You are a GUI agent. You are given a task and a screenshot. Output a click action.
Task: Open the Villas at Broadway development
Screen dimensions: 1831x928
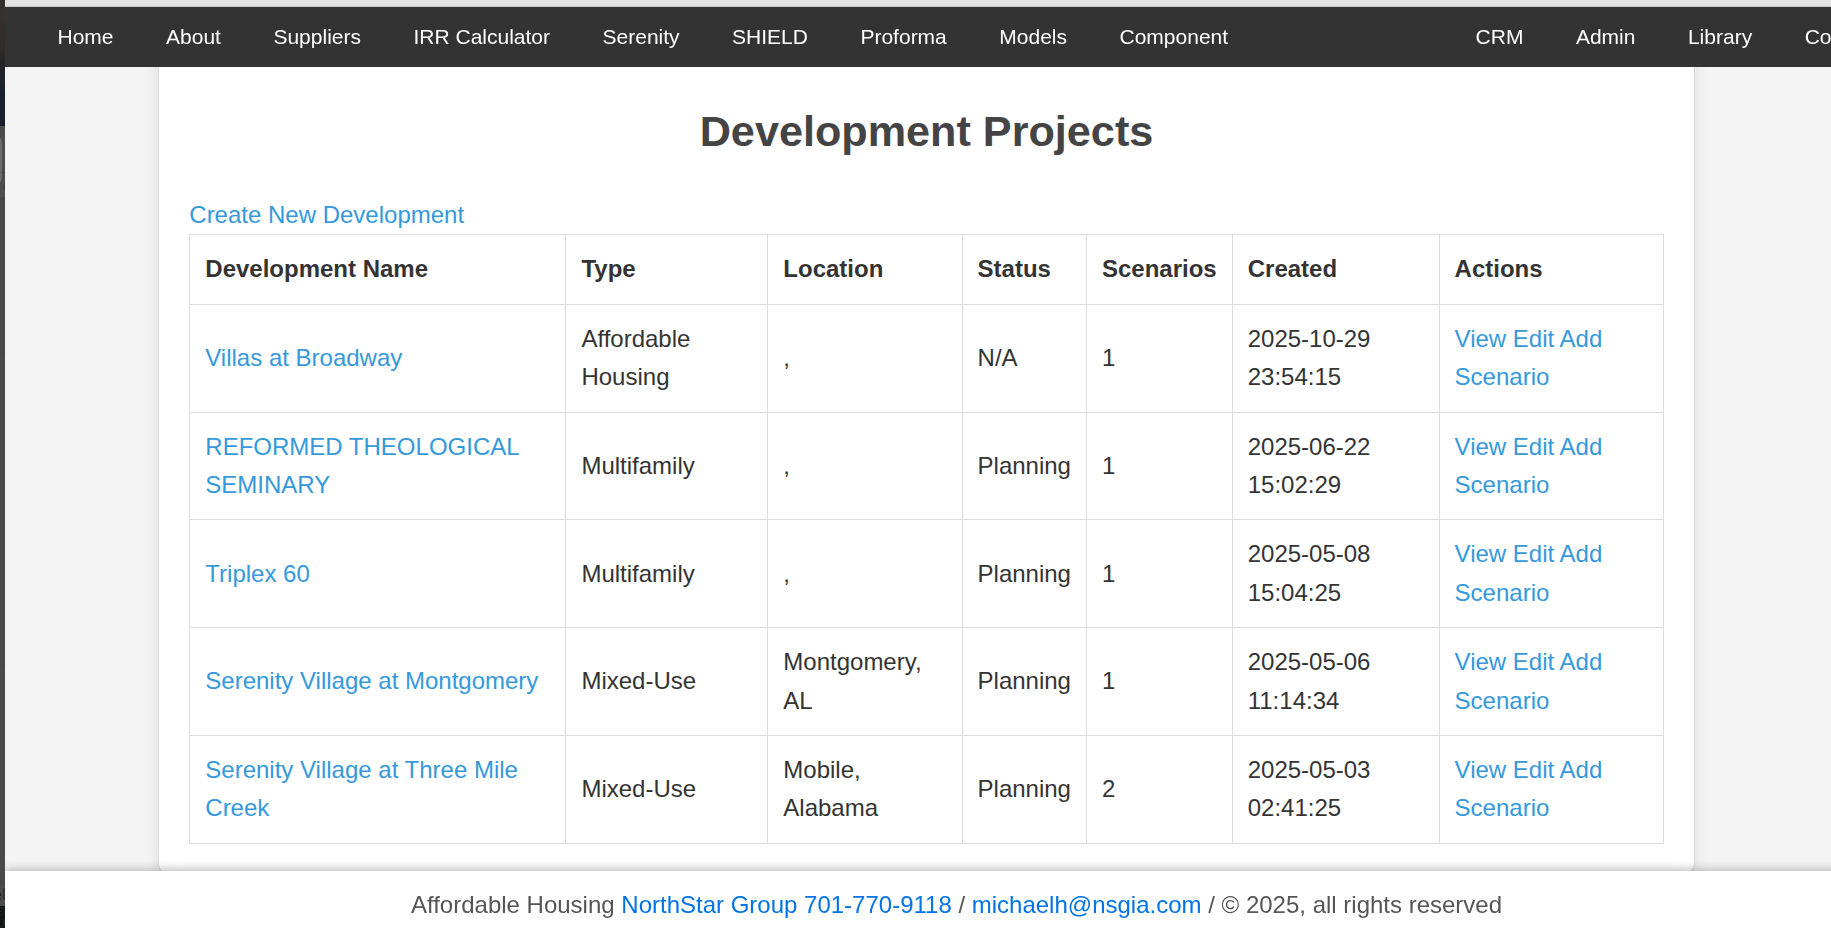coord(303,357)
